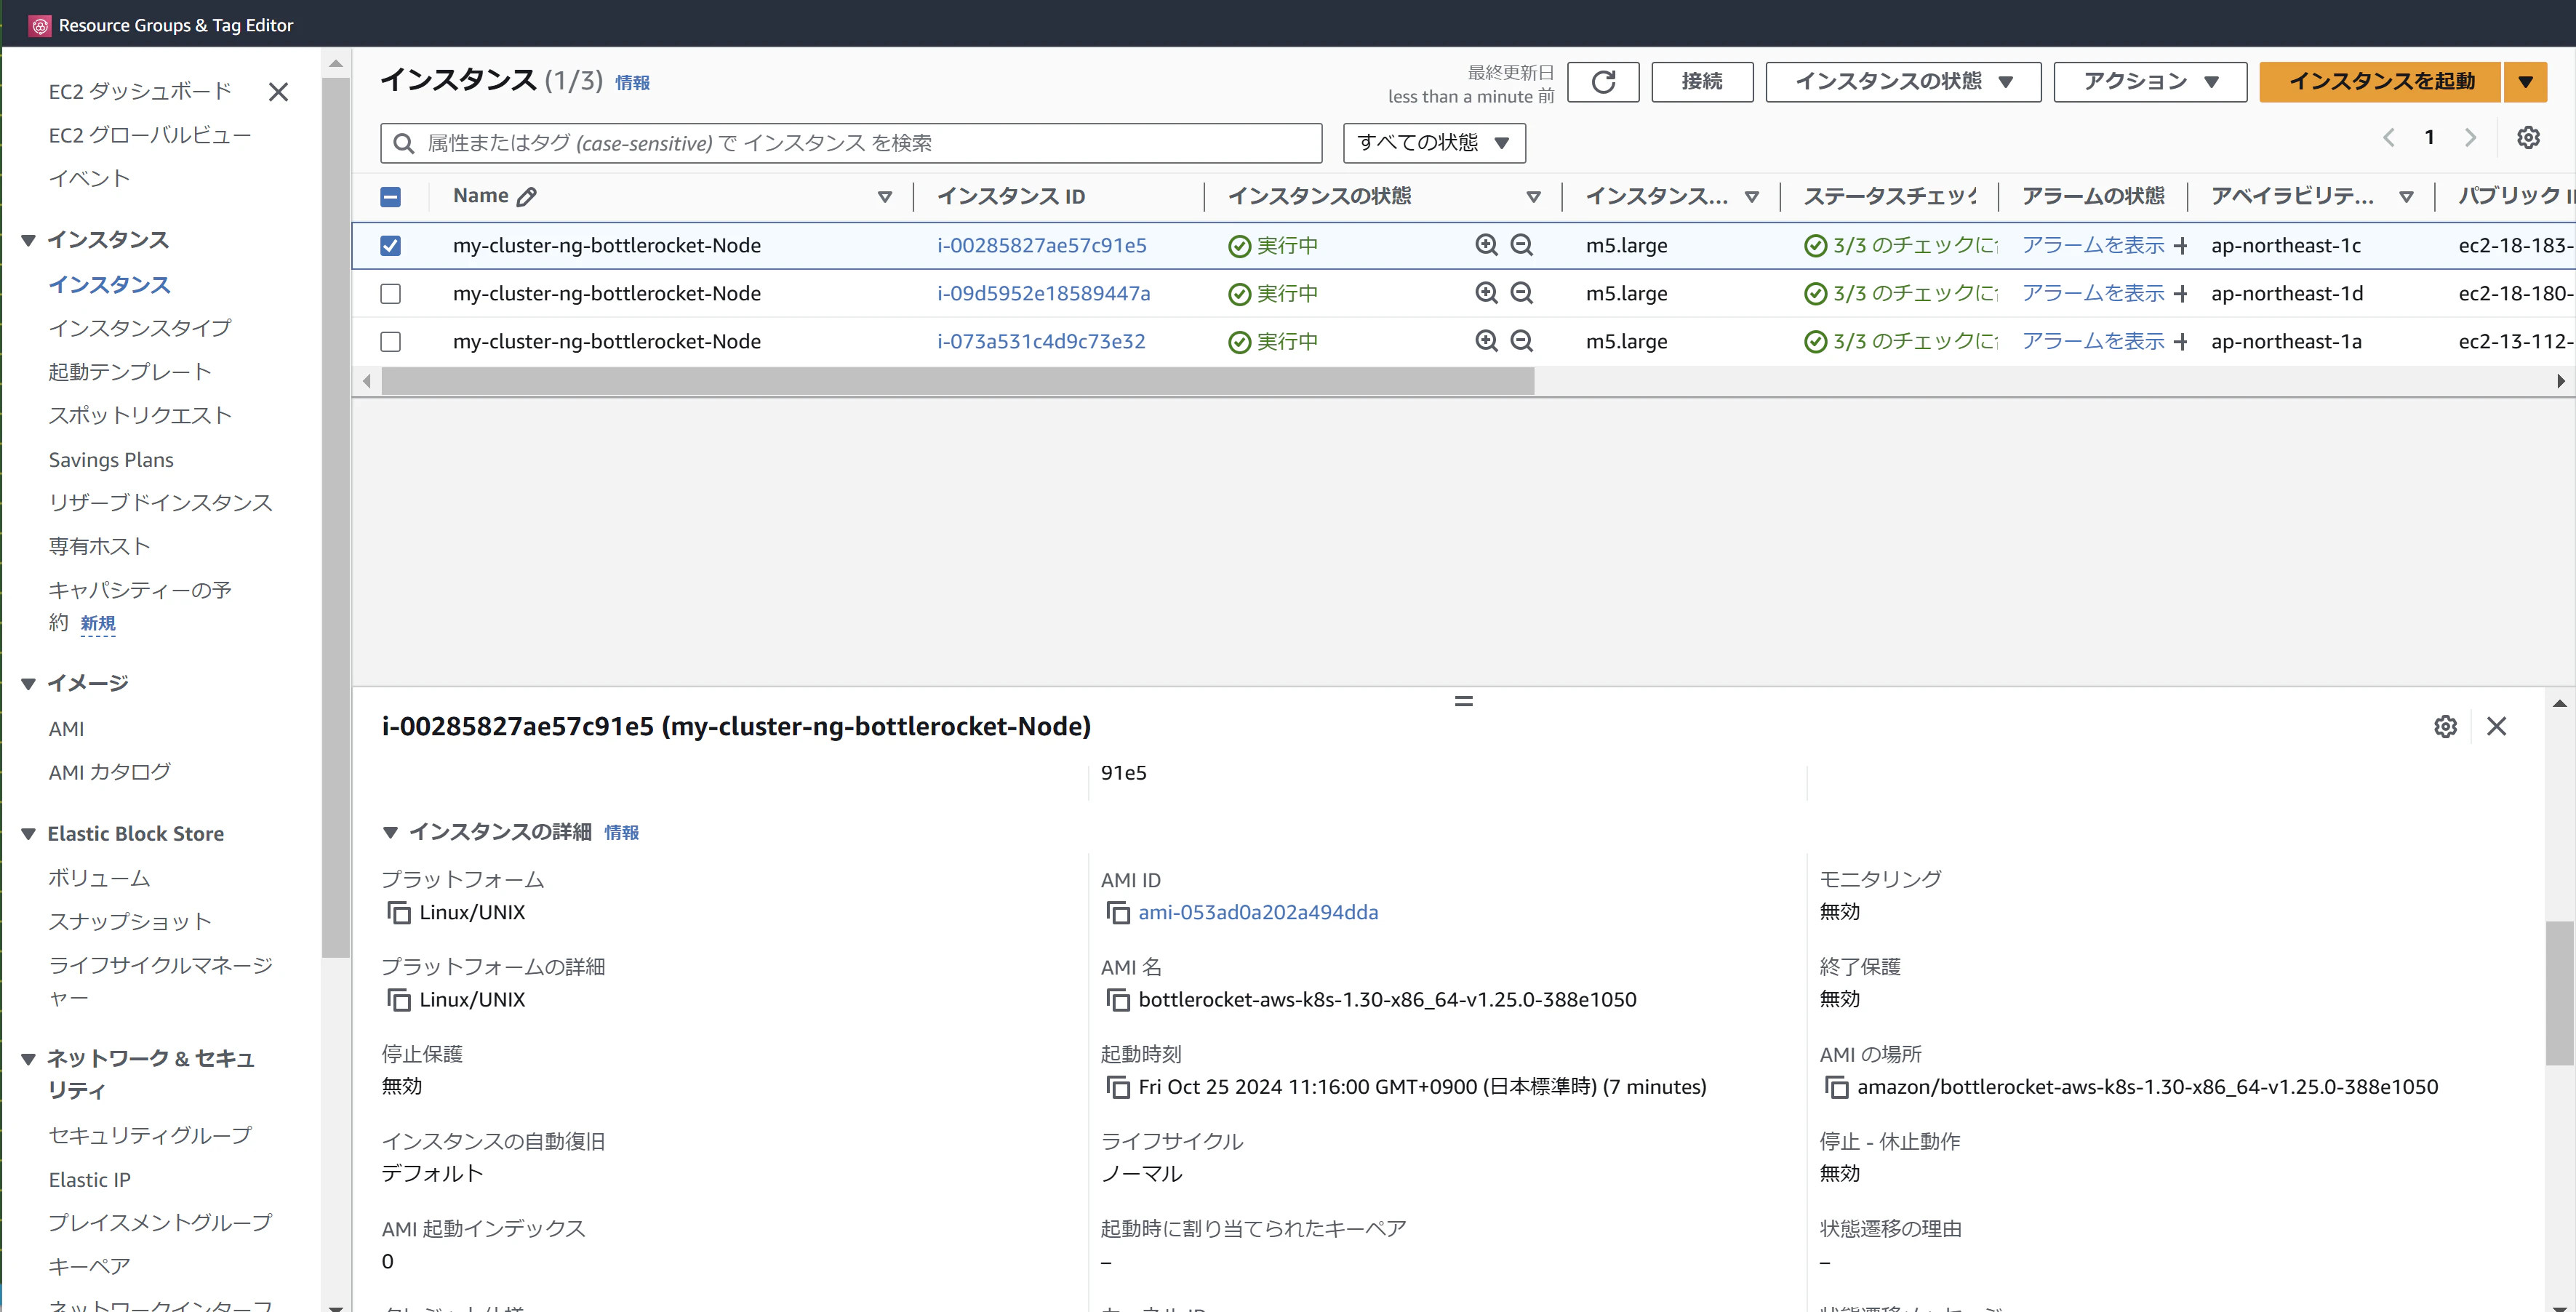This screenshot has width=2576, height=1312.
Task: Add alarm for ap-northeast-1c instance
Action: pos(2180,246)
